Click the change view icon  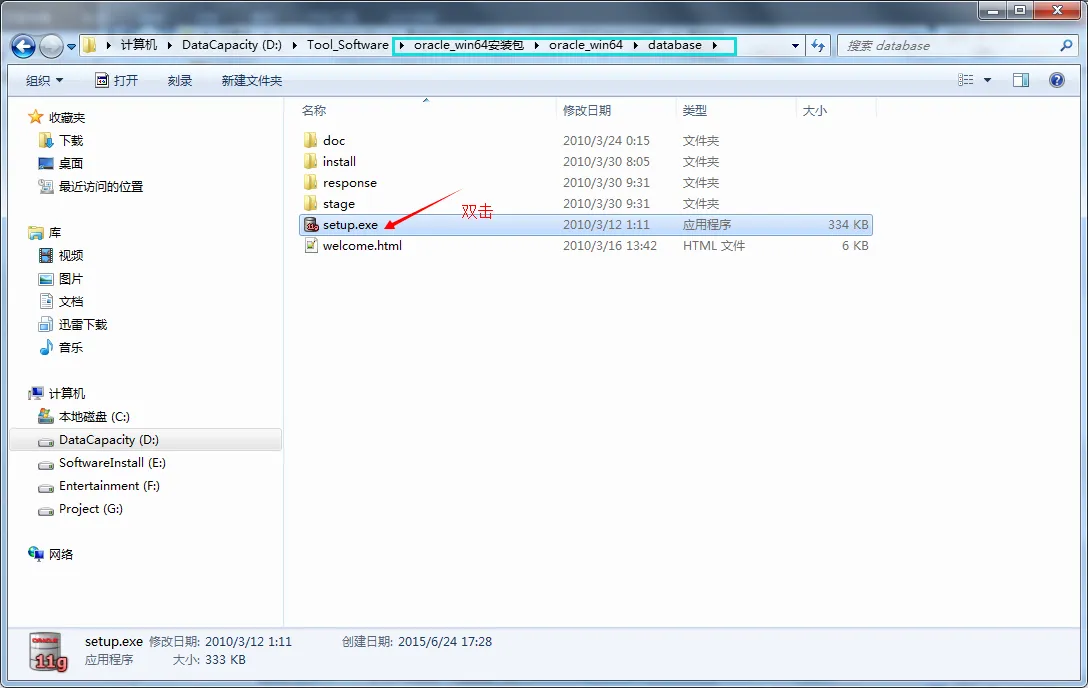[965, 80]
